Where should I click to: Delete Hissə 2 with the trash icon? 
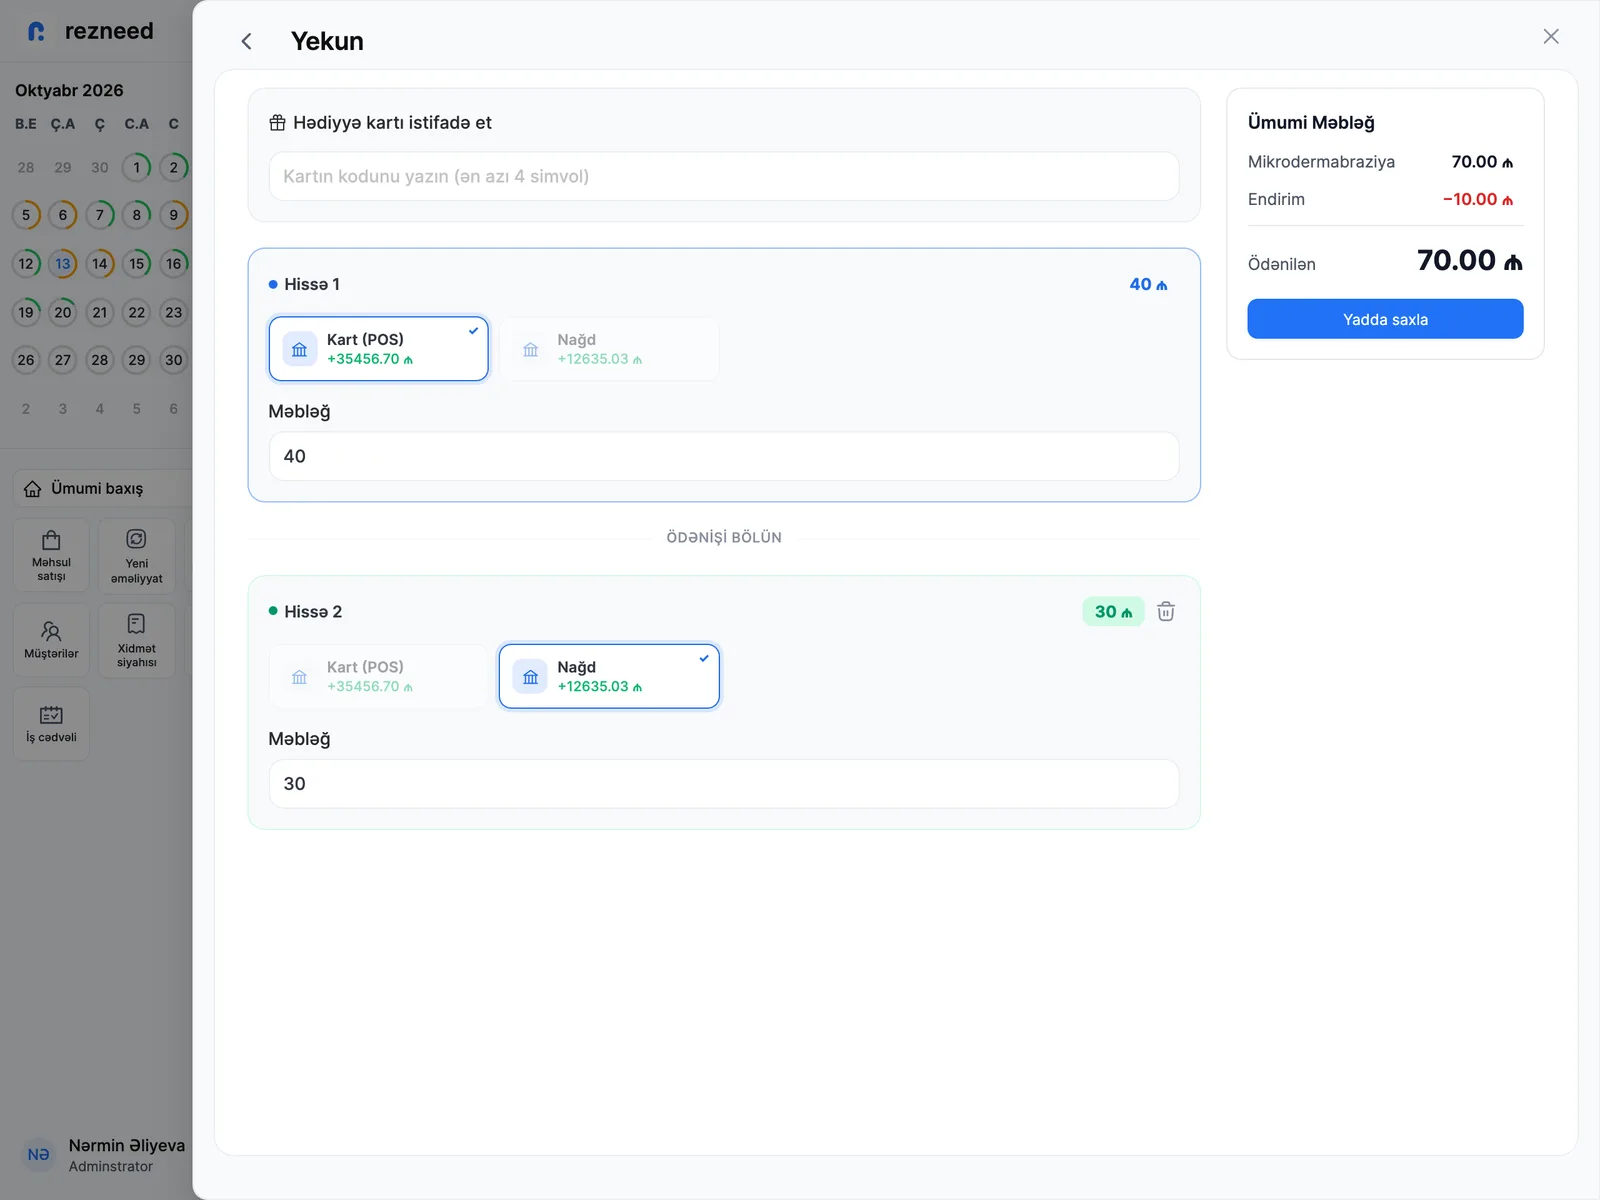point(1166,612)
